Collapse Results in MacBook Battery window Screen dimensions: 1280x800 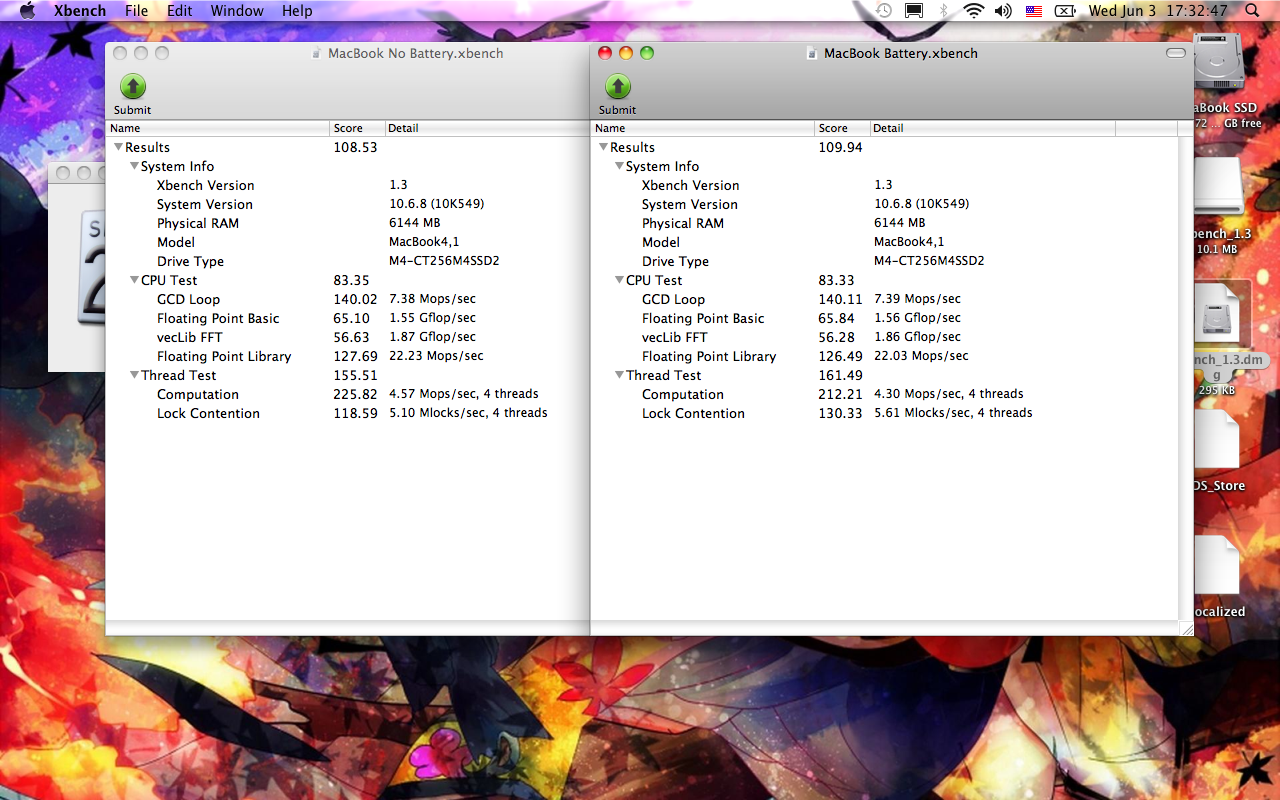603,147
